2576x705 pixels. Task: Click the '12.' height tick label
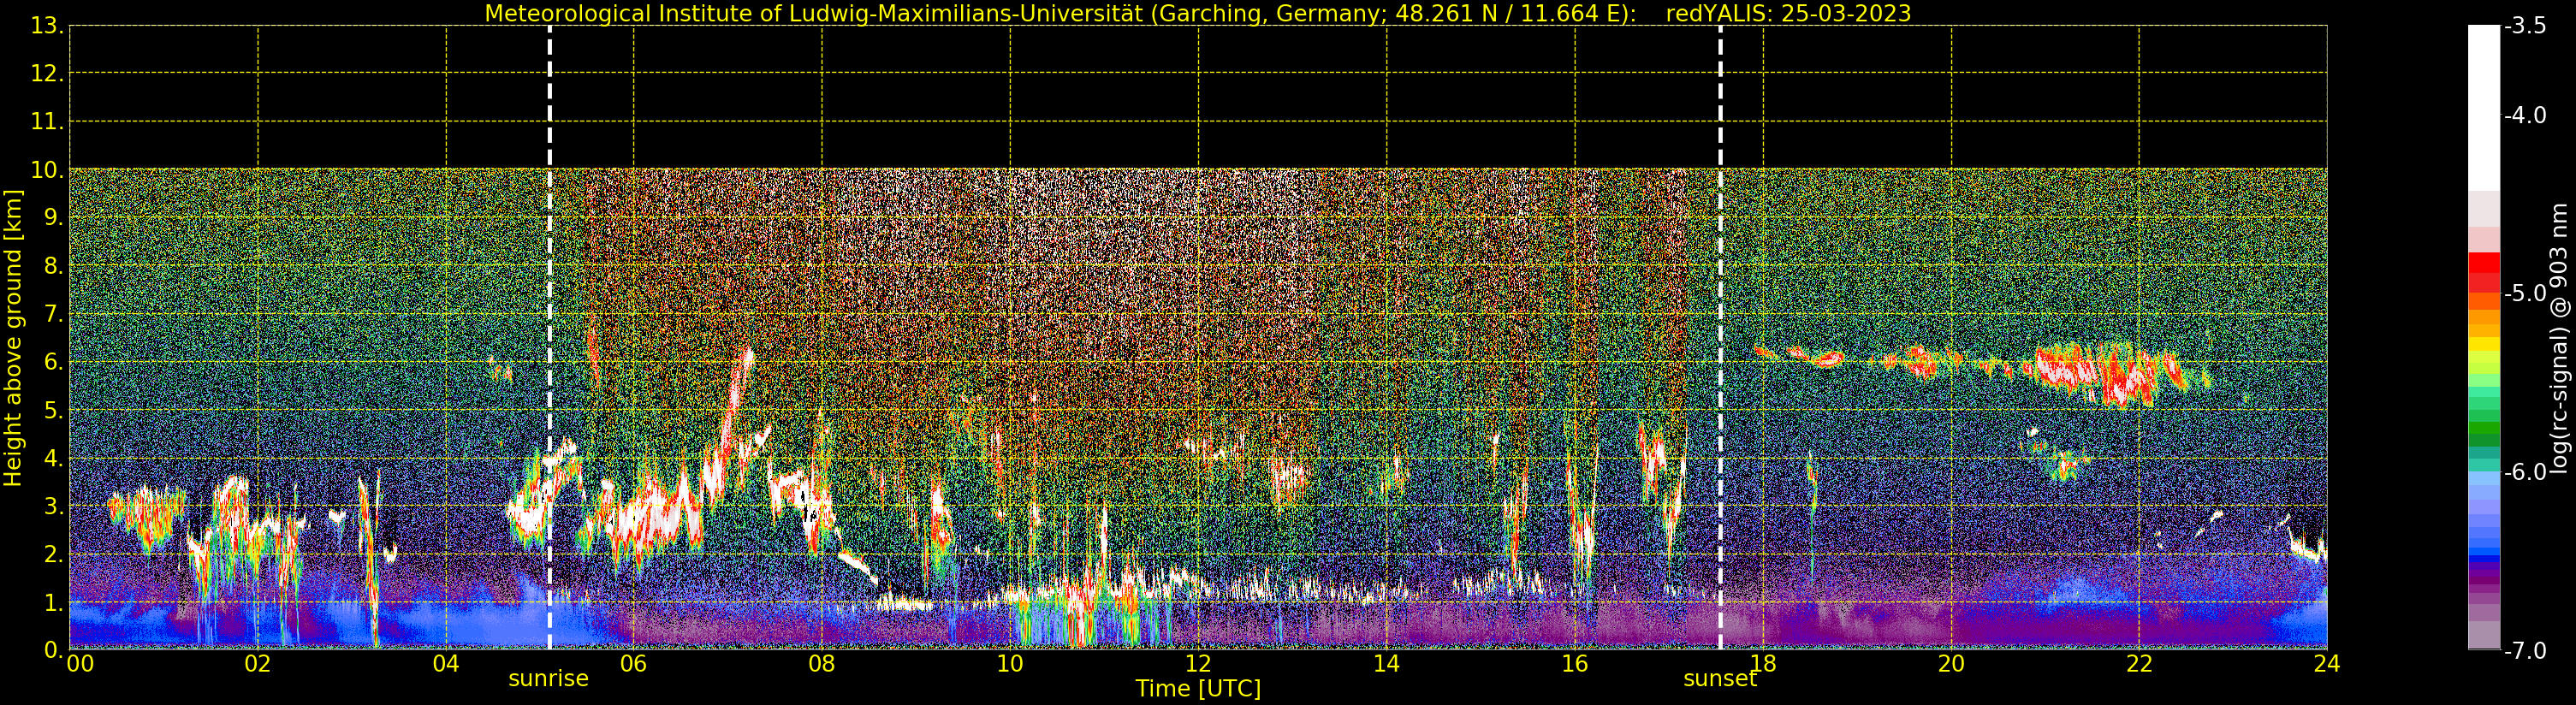[x=47, y=74]
